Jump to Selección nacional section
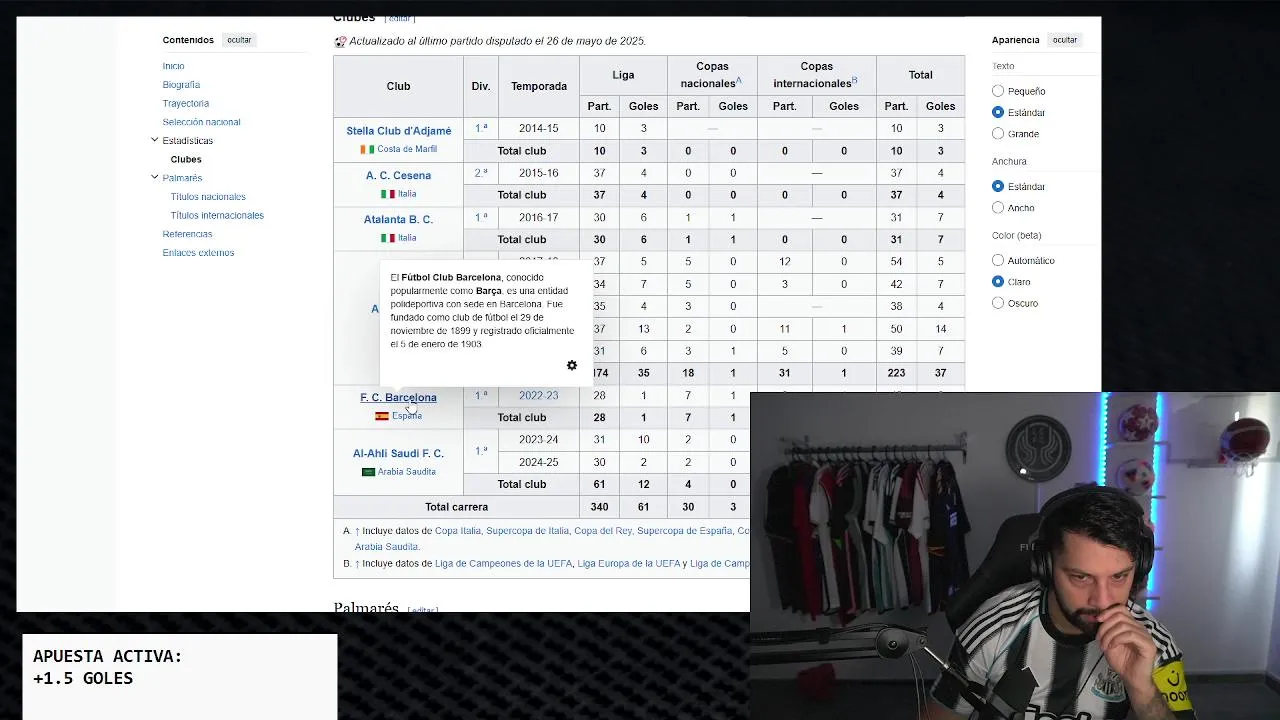 (x=202, y=122)
